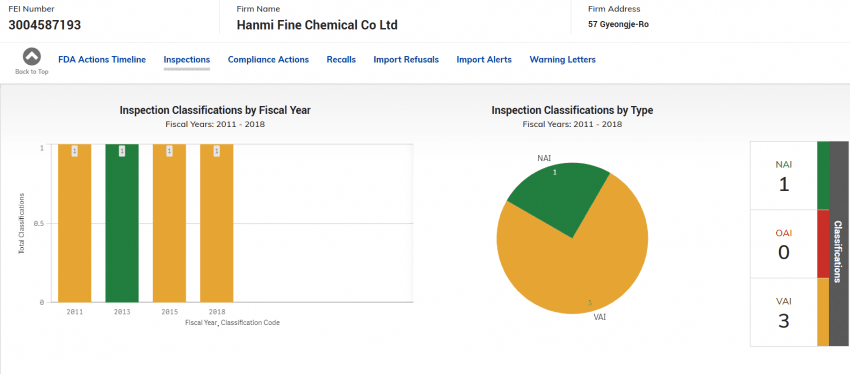View the Import Alerts section
The width and height of the screenshot is (850, 374).
point(484,60)
